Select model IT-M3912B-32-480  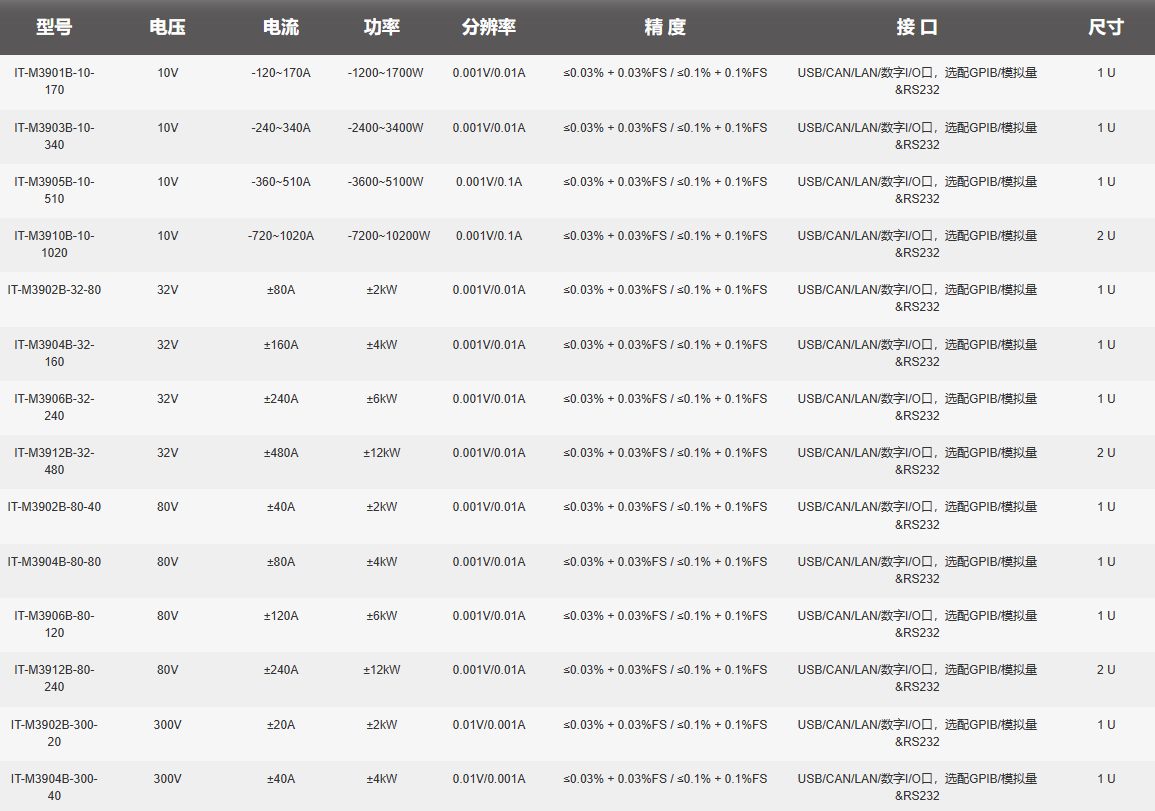coord(55,461)
